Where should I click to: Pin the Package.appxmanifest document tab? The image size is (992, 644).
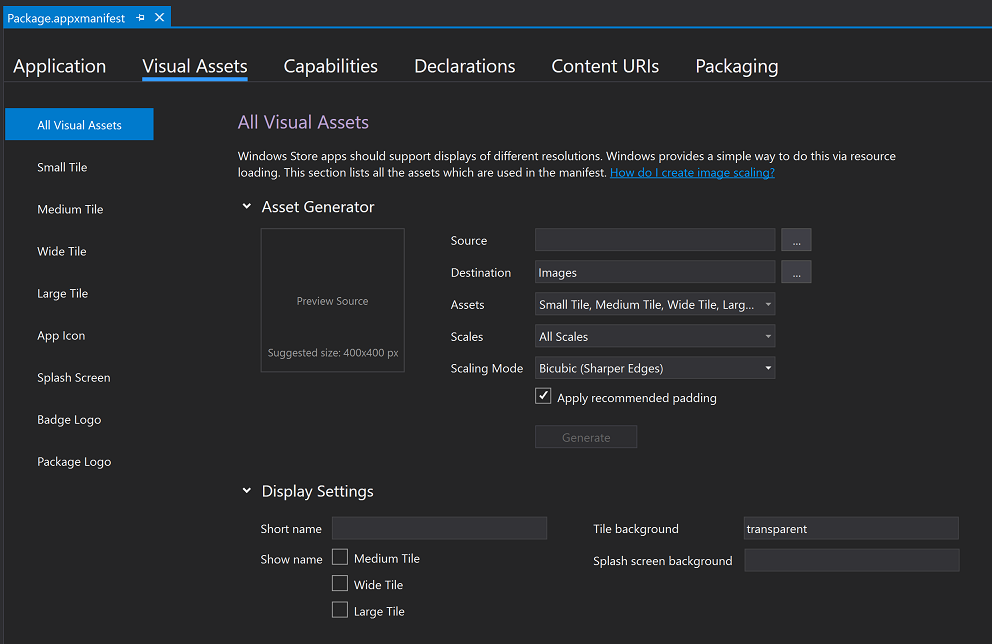click(x=140, y=18)
